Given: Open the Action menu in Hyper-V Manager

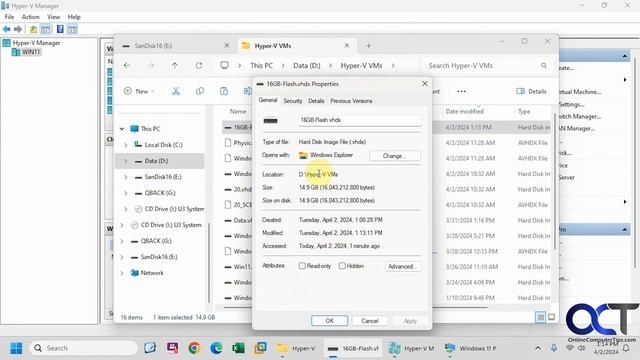Looking at the screenshot, I should (31, 17).
